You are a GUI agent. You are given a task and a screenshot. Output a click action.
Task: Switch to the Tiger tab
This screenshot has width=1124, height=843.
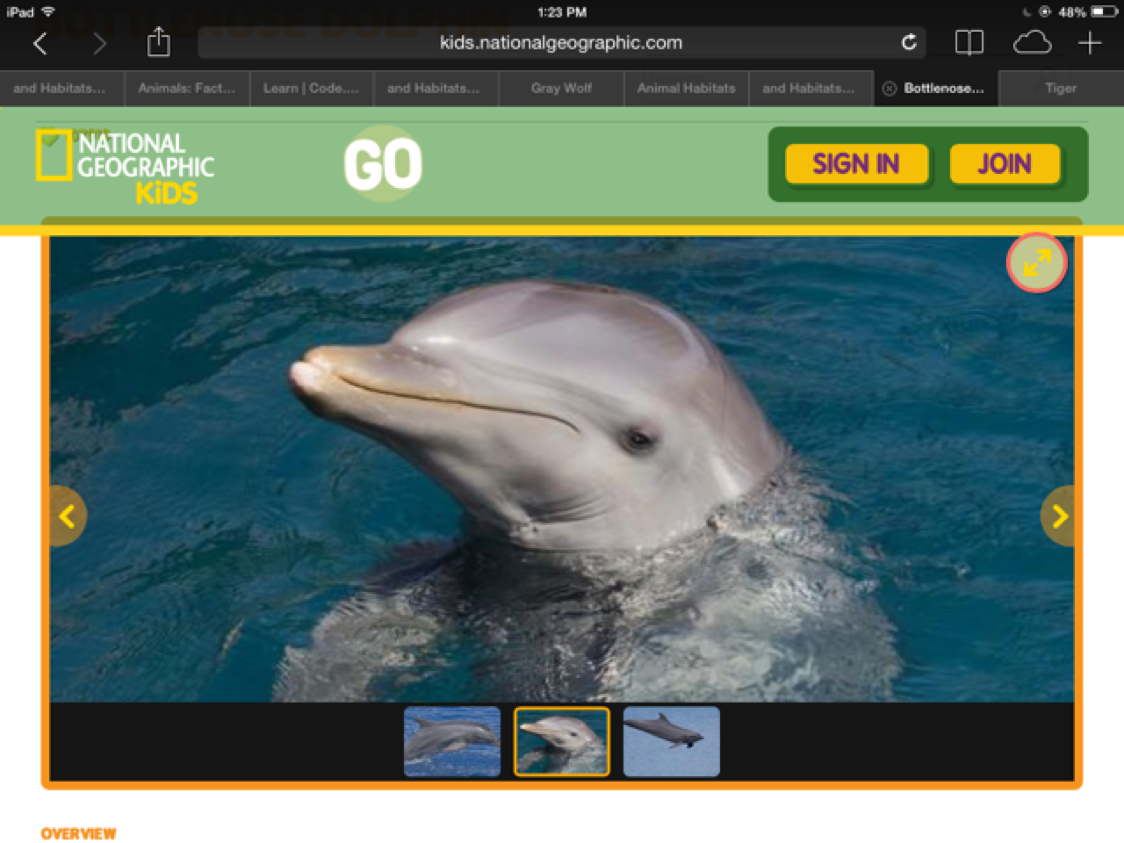point(1060,88)
